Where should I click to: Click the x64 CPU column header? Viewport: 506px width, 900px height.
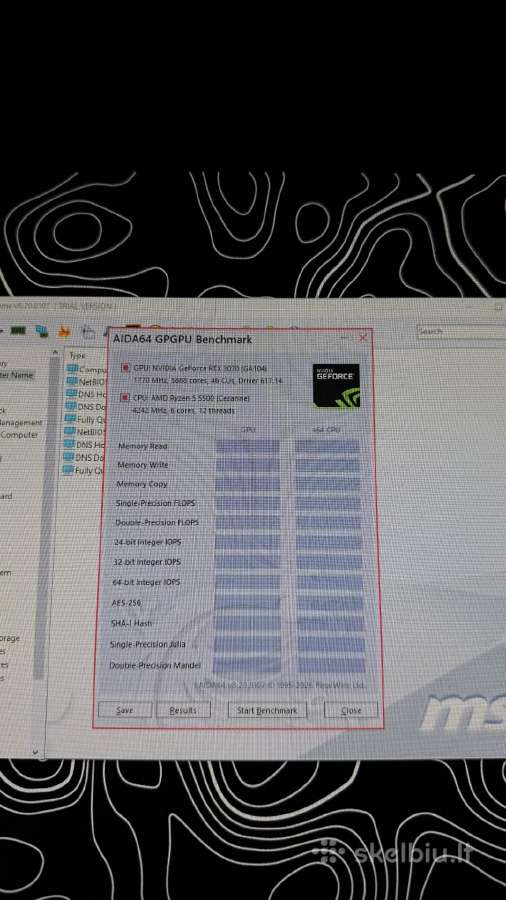pos(327,429)
